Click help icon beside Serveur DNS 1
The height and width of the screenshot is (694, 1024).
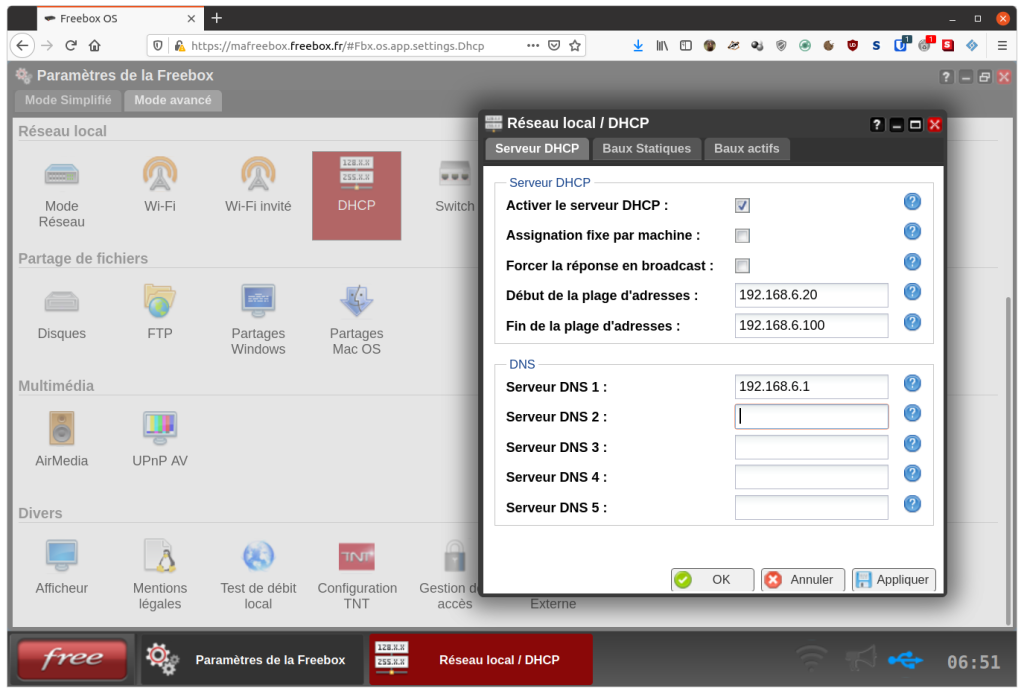[912, 383]
